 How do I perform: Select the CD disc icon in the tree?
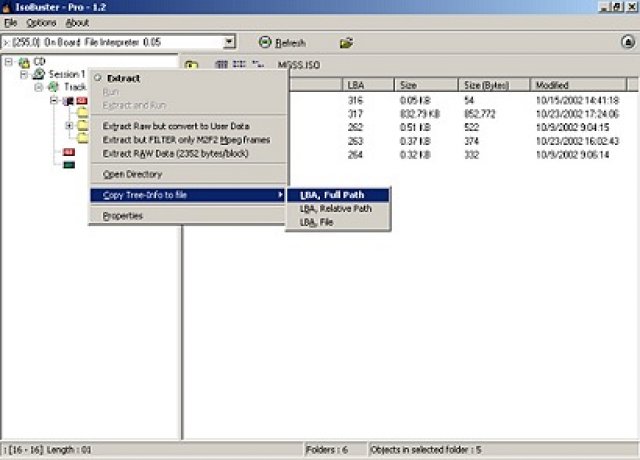tap(24, 62)
